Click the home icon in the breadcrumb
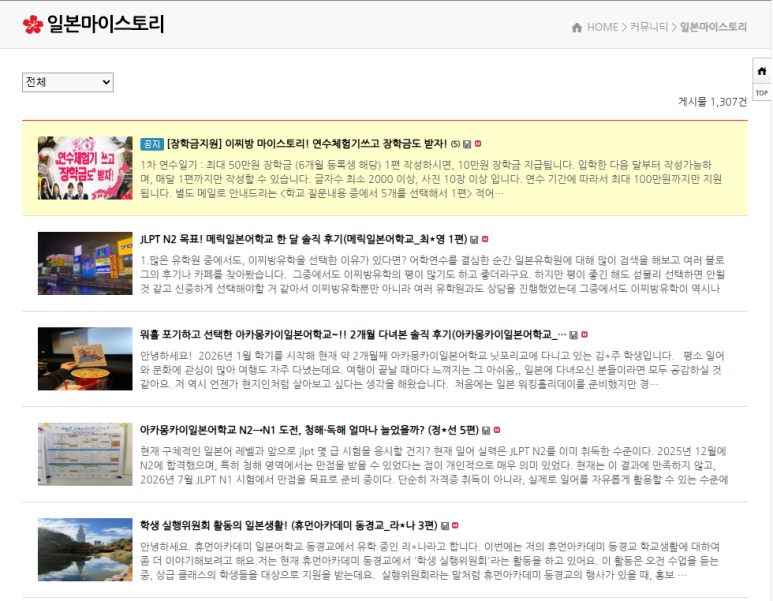773x601 pixels. coord(577,27)
